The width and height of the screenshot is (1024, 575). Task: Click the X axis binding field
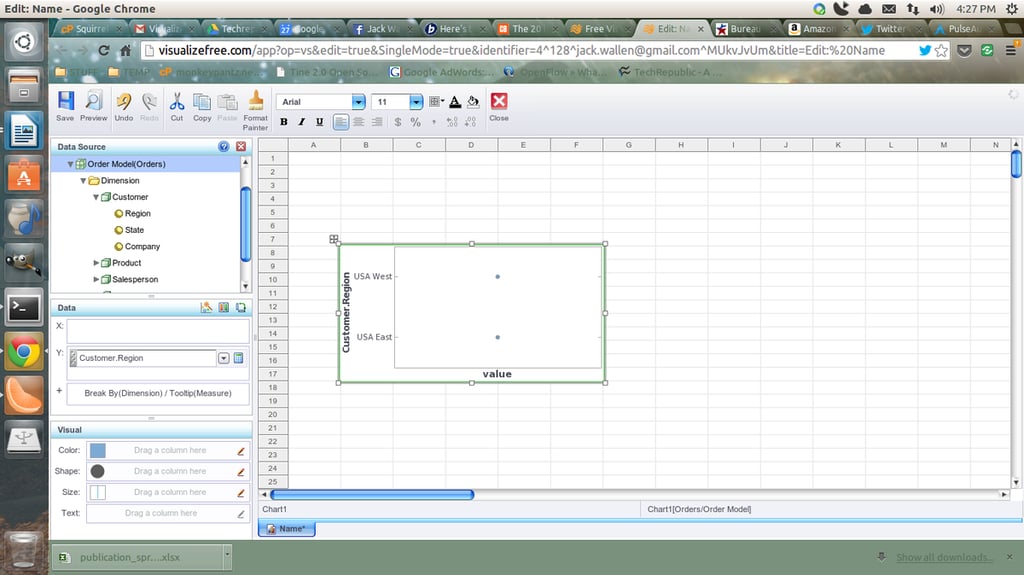(158, 331)
